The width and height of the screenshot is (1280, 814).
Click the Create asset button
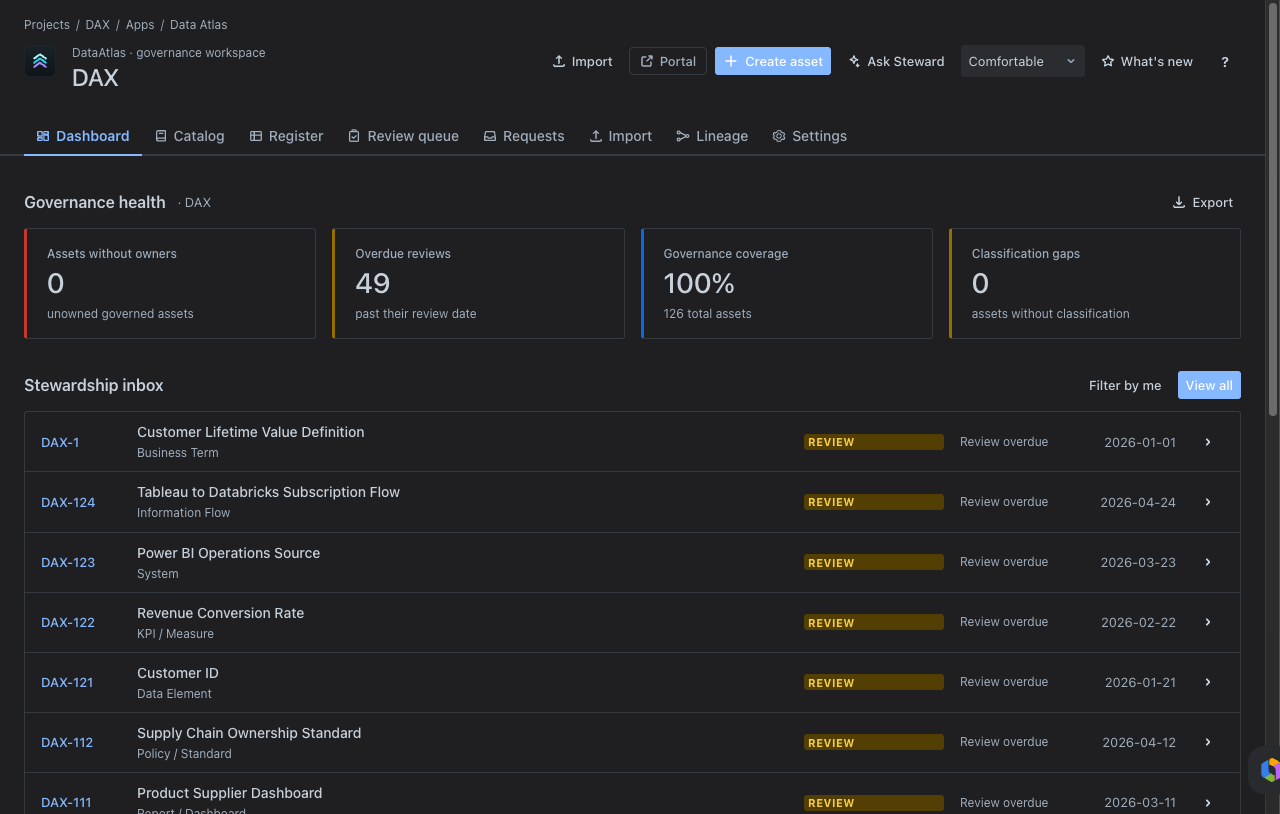[773, 61]
